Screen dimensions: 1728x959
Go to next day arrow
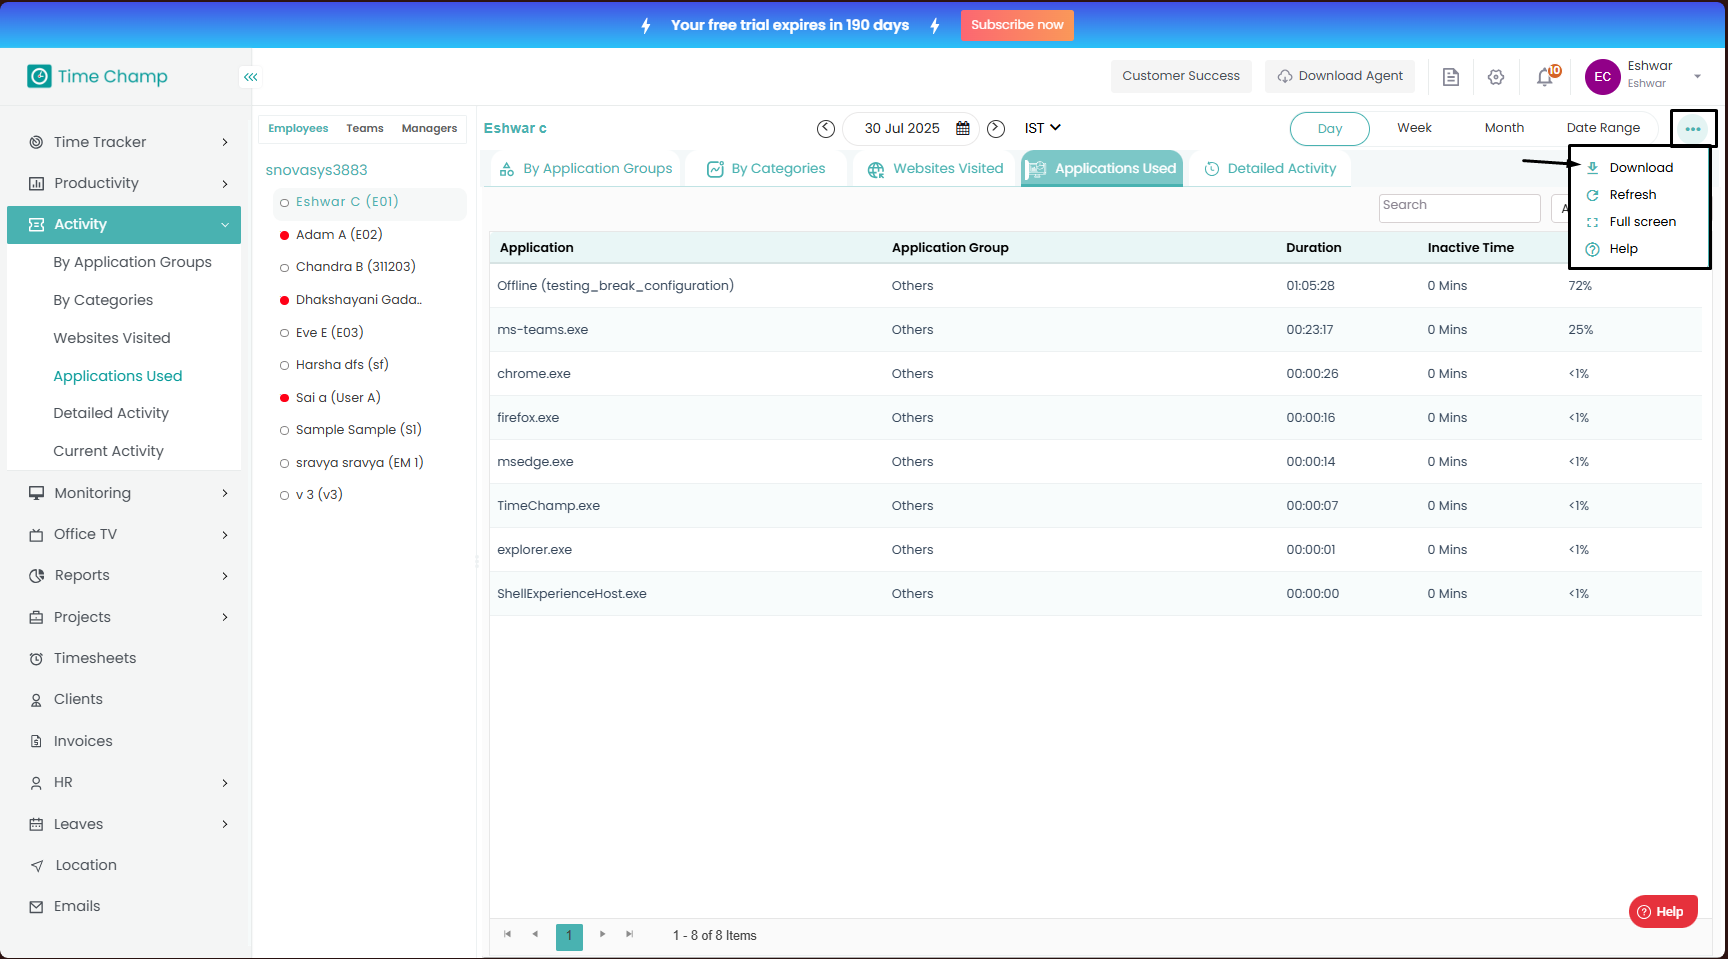click(996, 128)
